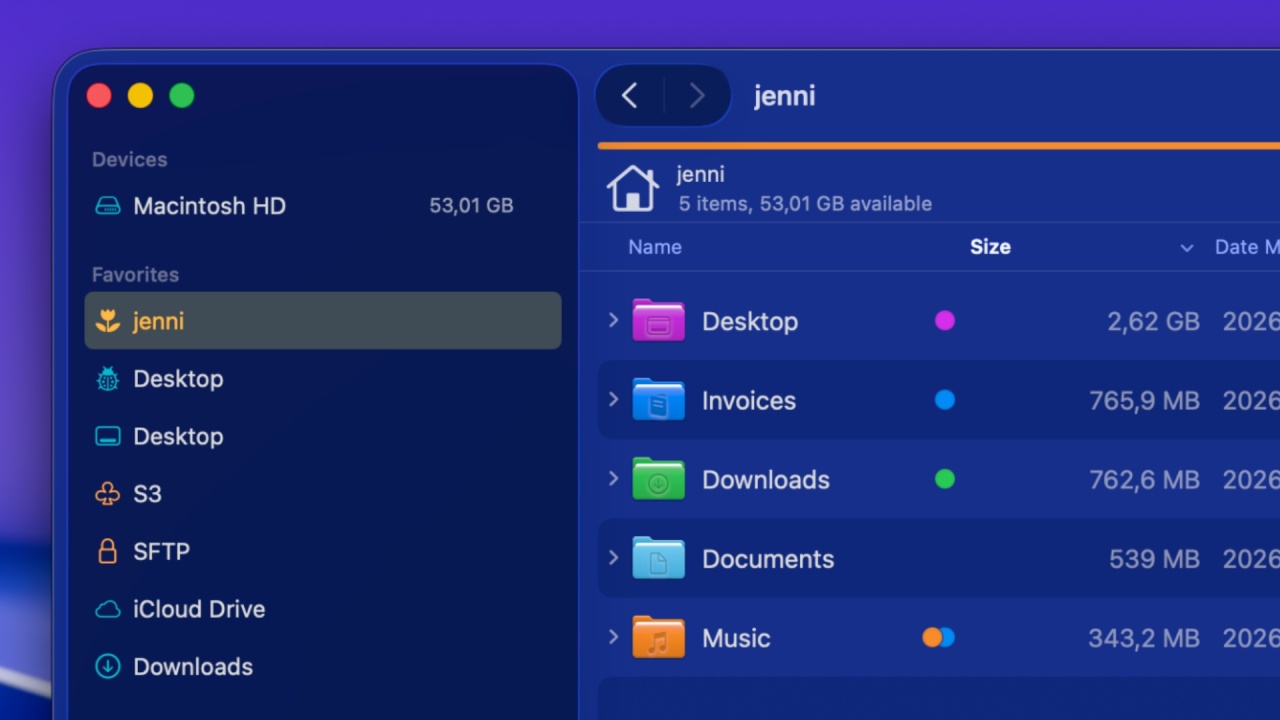Viewport: 1280px width, 720px height.
Task: Click the orange and blue tag dots on Music
Action: (x=939, y=637)
